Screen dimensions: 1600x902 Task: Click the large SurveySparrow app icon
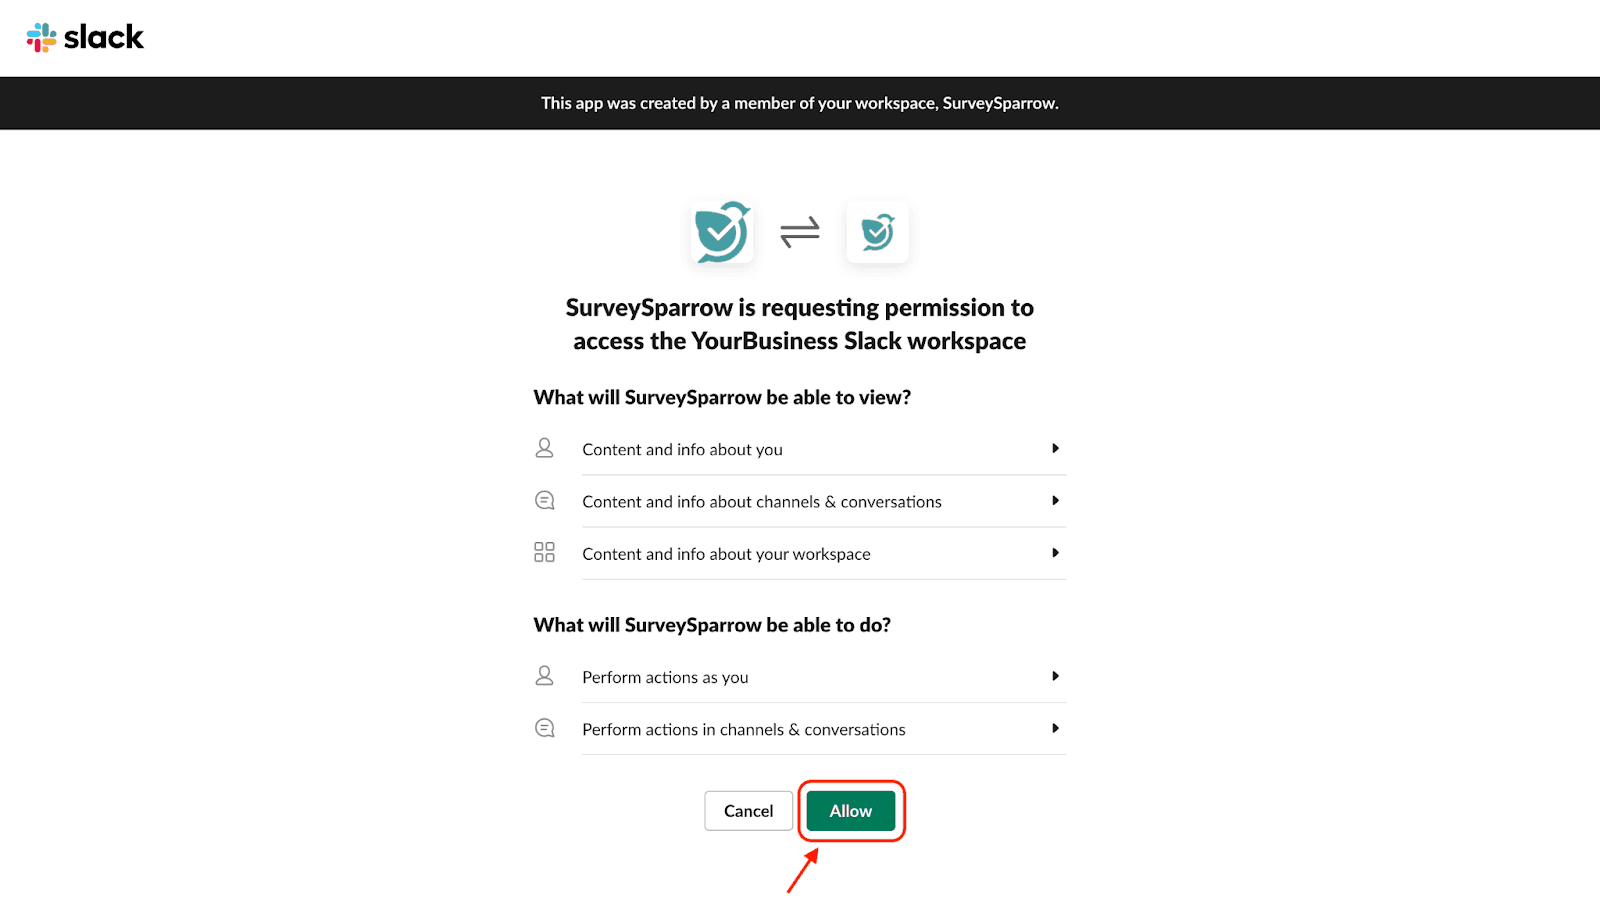pos(722,232)
